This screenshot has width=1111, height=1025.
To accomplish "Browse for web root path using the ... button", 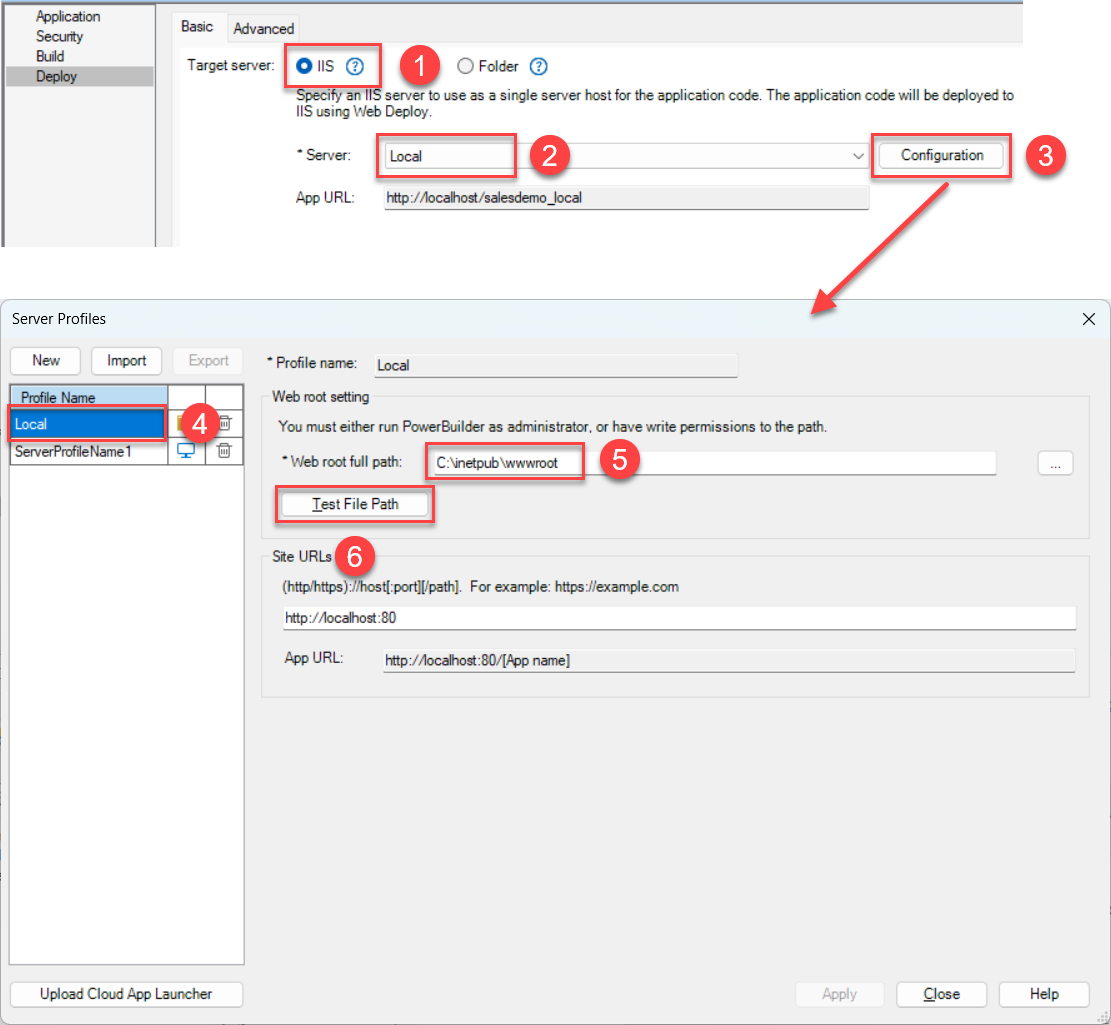I will [x=1055, y=463].
